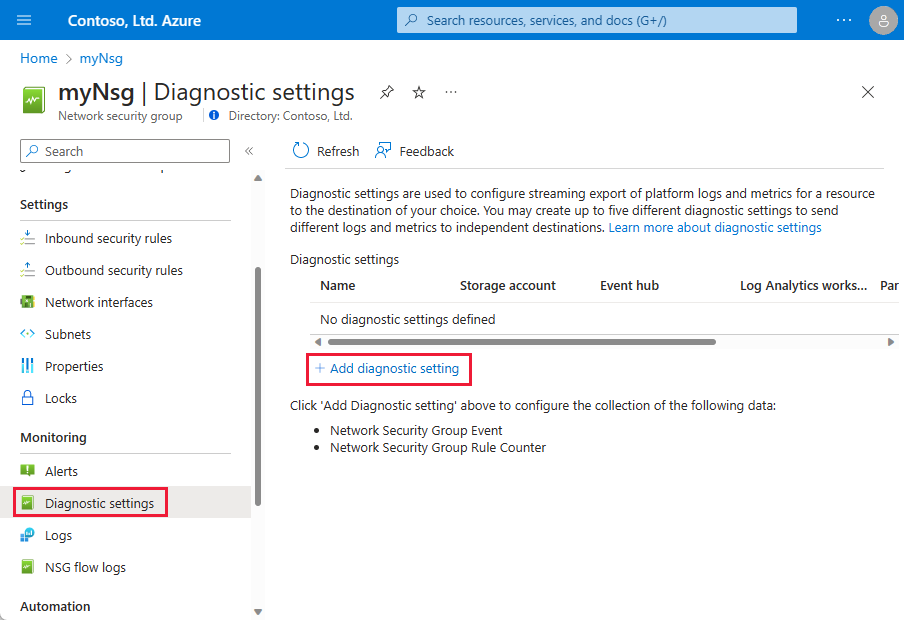Collapse the sidebar with the chevron
This screenshot has height=620, width=904.
coord(249,151)
